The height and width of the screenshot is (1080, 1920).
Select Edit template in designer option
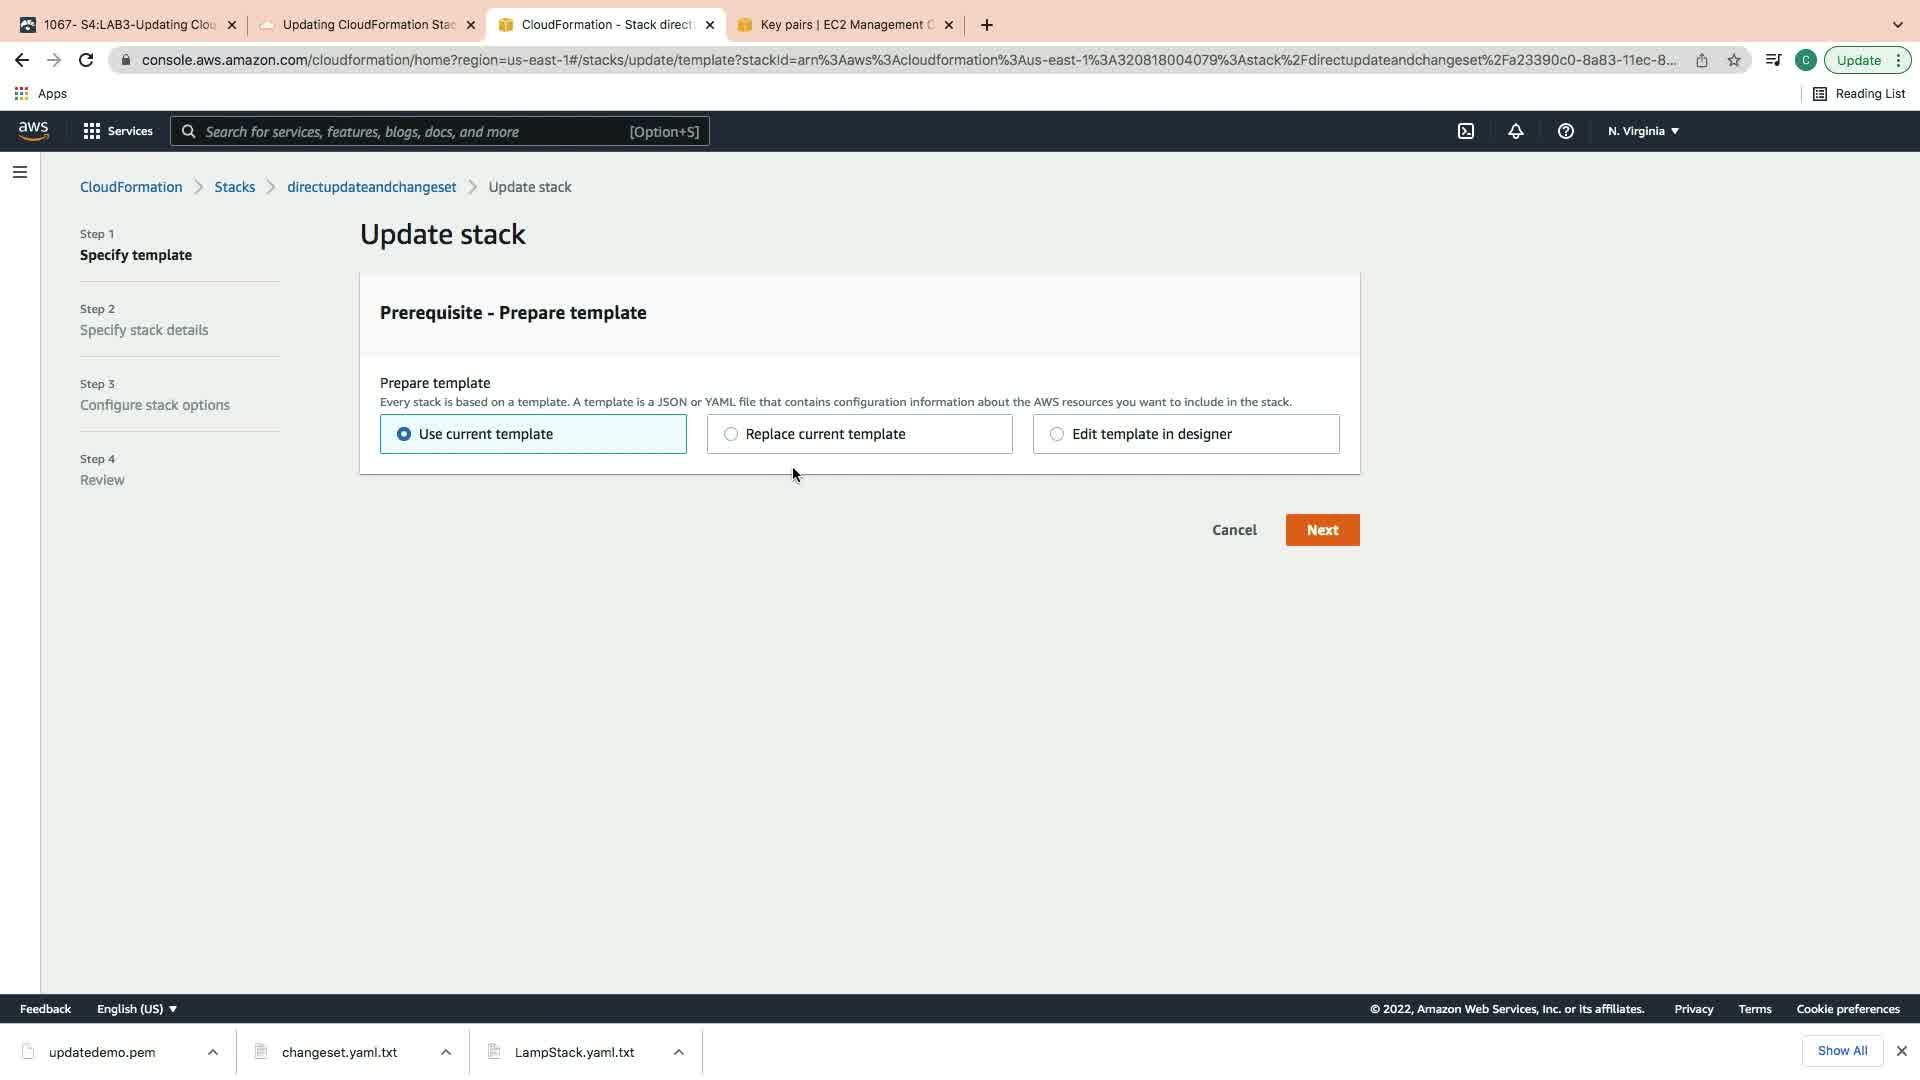click(x=1057, y=434)
